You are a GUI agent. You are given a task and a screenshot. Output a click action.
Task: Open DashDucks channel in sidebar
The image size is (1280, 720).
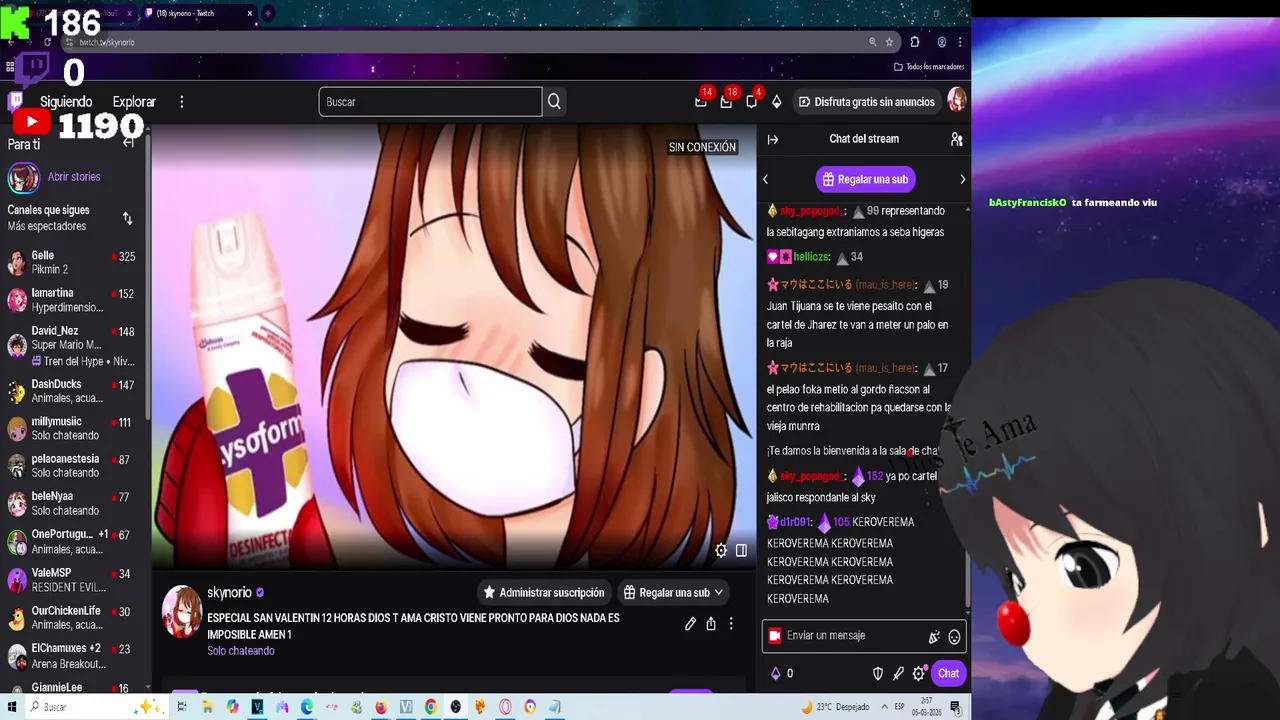(72, 391)
